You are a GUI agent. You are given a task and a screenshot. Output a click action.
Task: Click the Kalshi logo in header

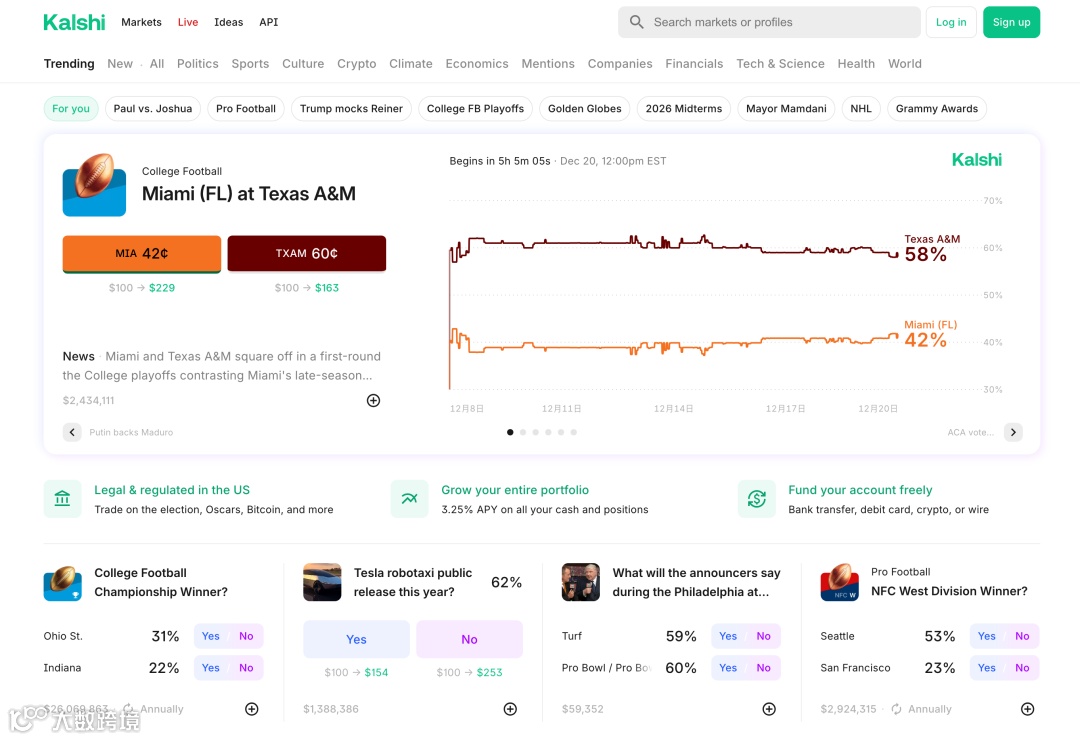pyautogui.click(x=74, y=22)
